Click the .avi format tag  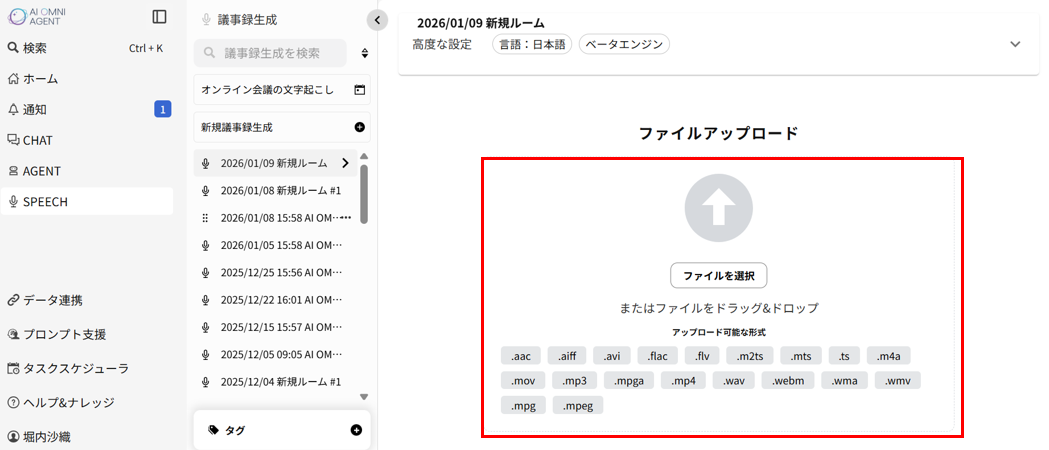click(x=611, y=356)
